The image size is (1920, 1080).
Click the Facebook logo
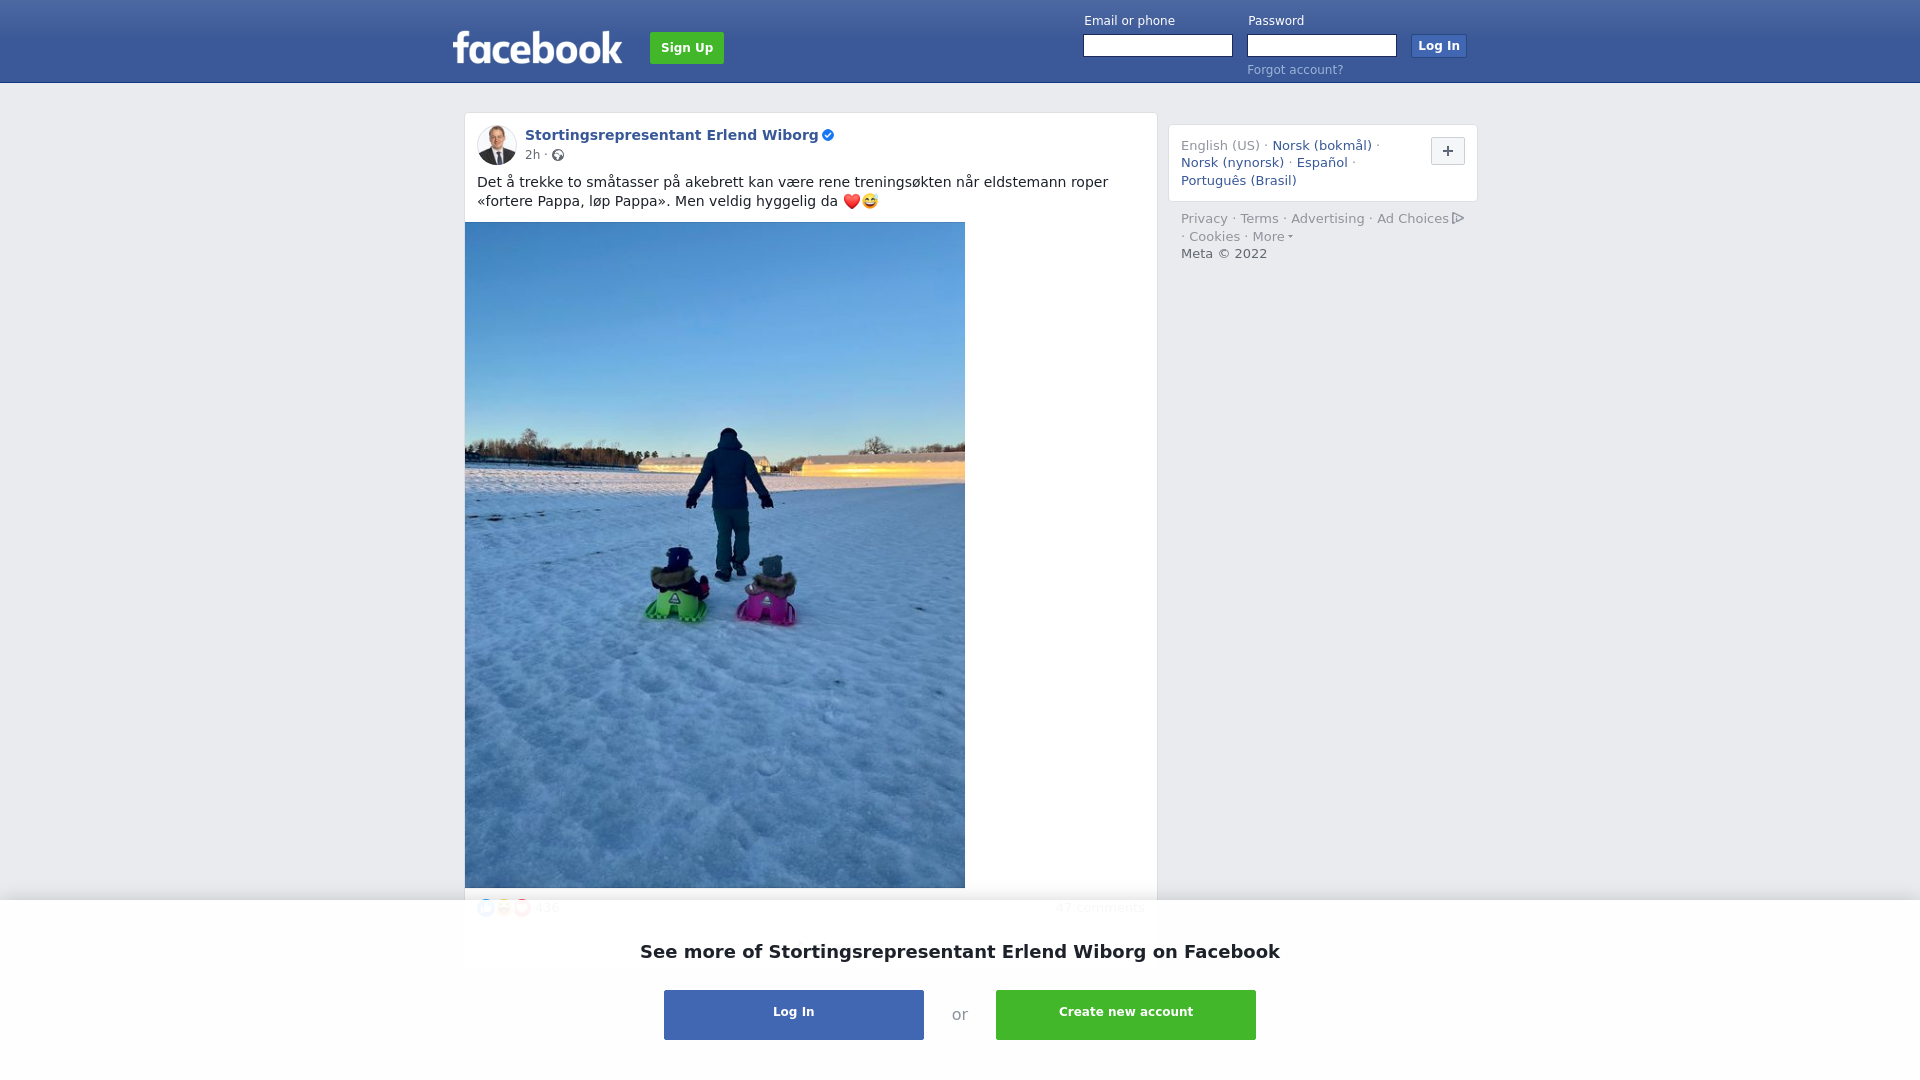[x=537, y=47]
